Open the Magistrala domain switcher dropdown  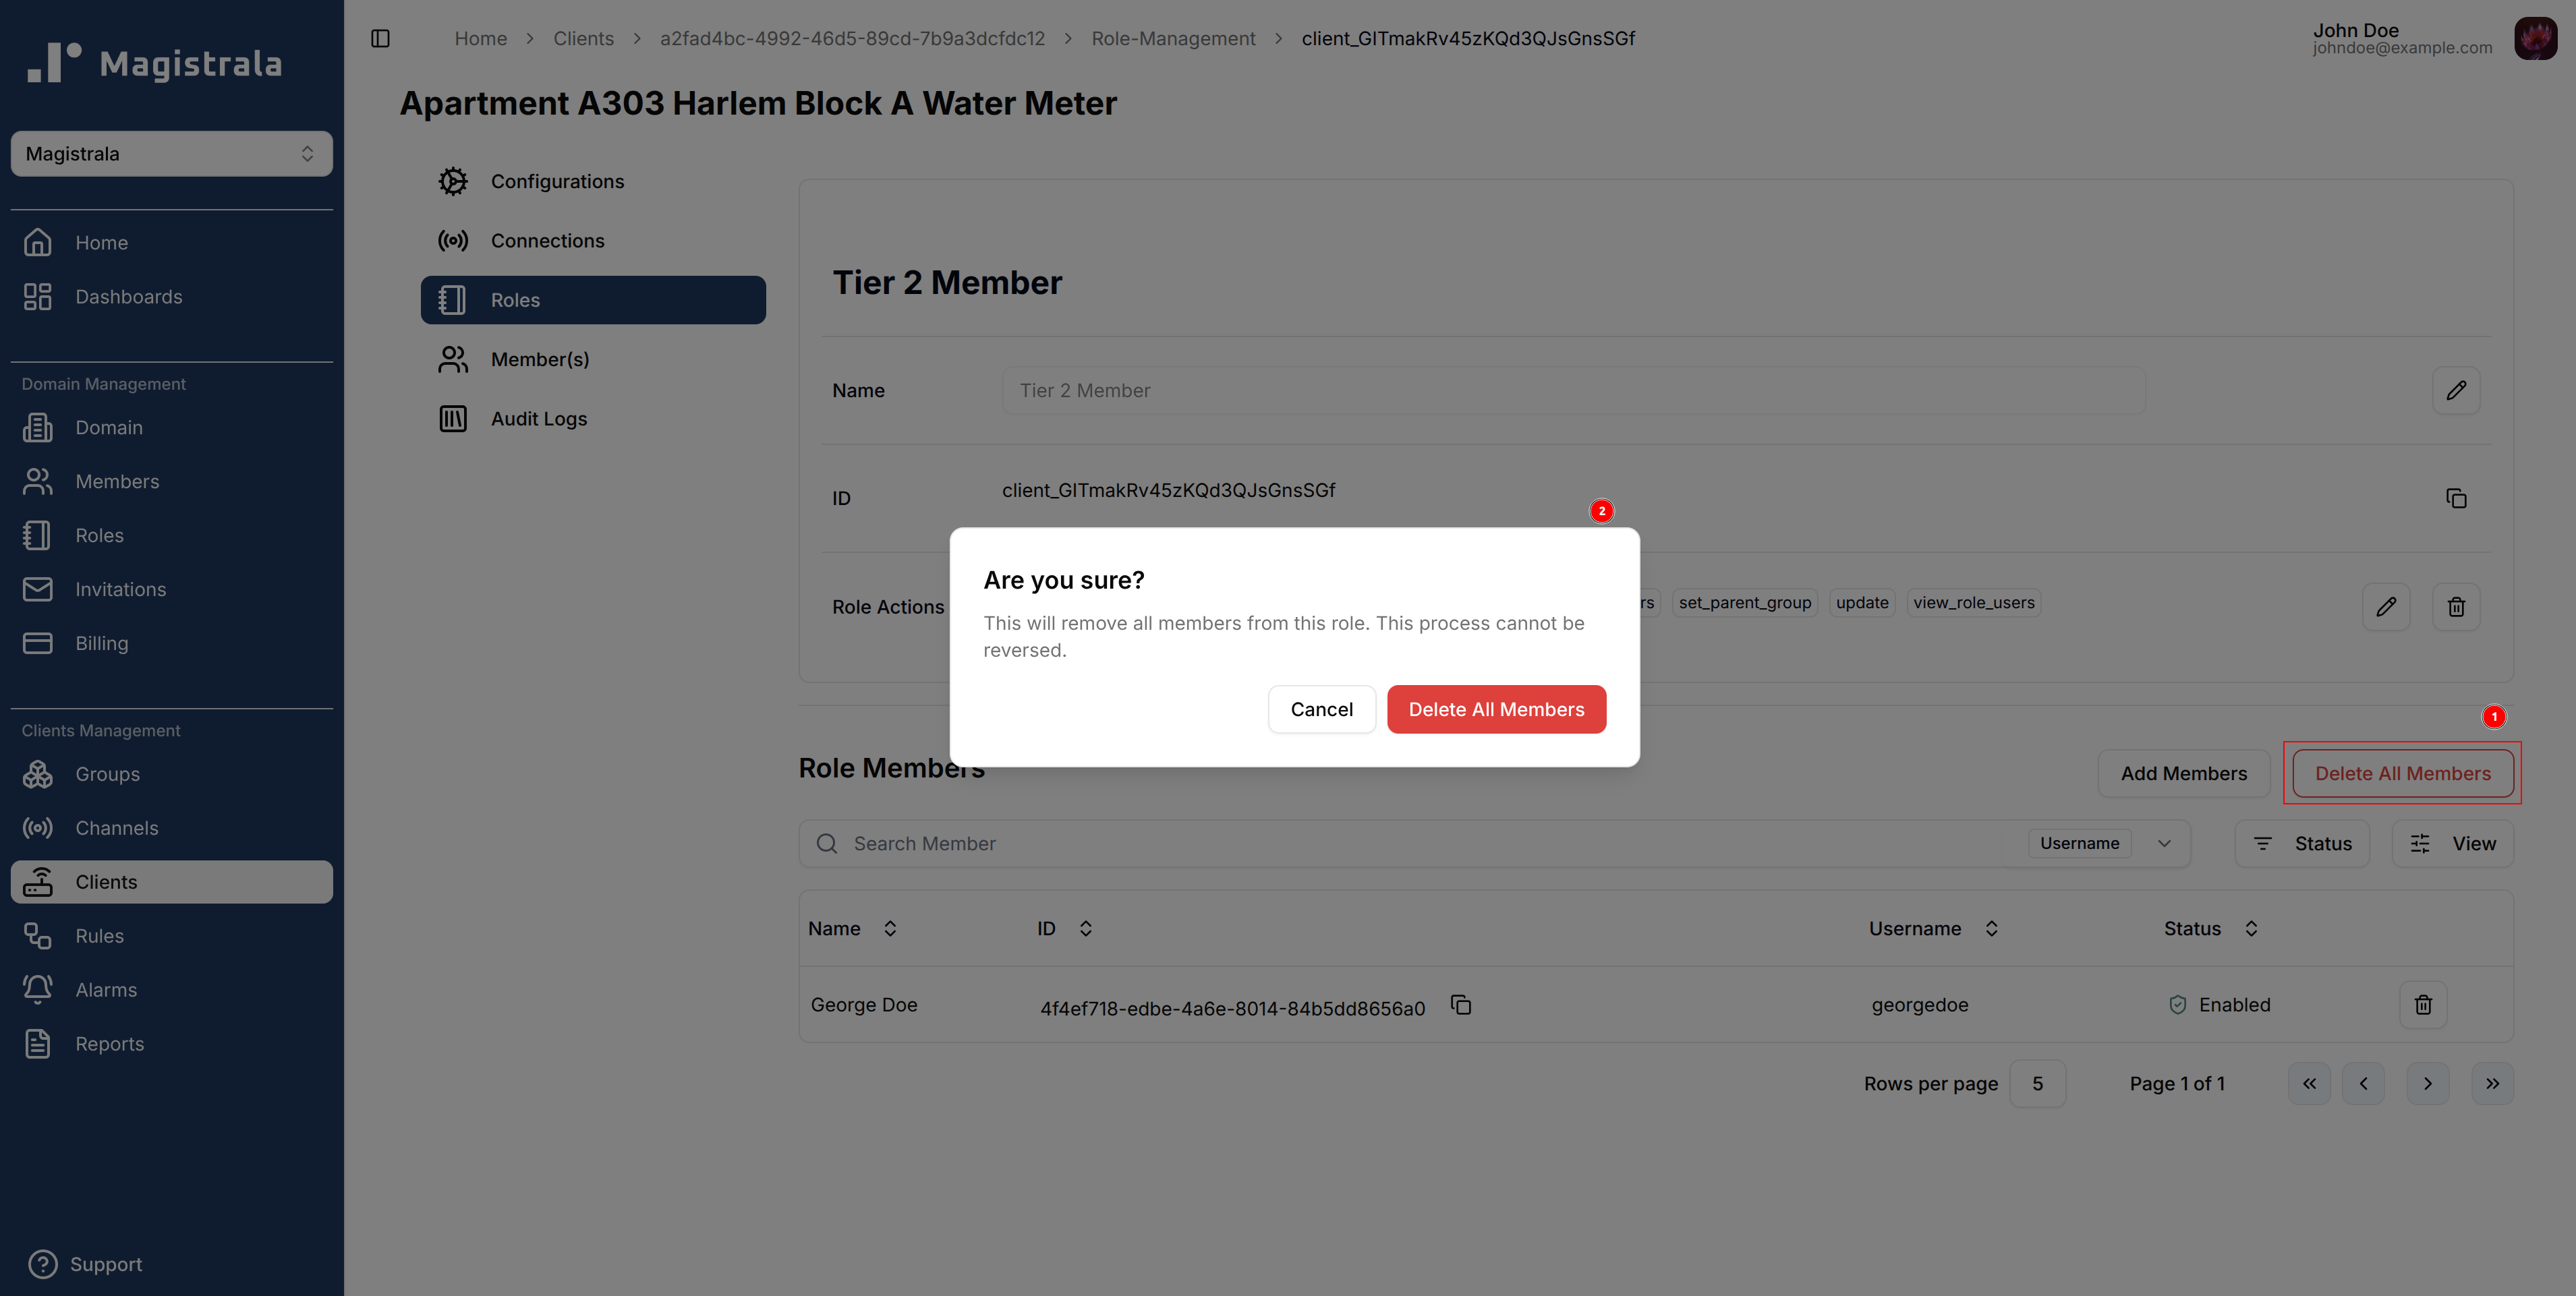[x=171, y=154]
